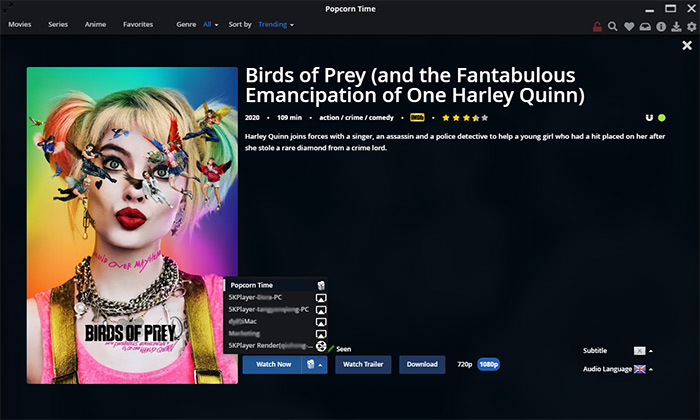Select Popcorn Time player in device list
The height and width of the screenshot is (420, 700).
pos(275,285)
